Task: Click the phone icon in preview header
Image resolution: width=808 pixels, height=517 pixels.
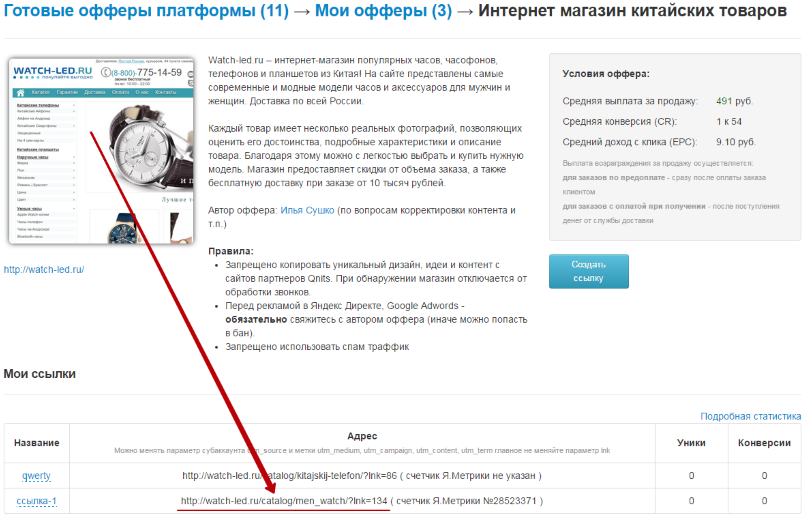Action: (106, 73)
